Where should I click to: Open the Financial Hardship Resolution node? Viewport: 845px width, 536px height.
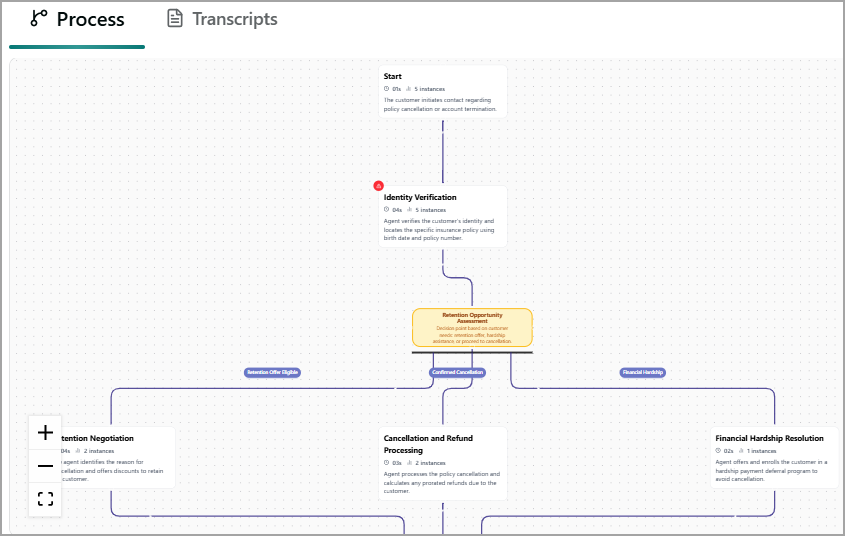click(774, 458)
